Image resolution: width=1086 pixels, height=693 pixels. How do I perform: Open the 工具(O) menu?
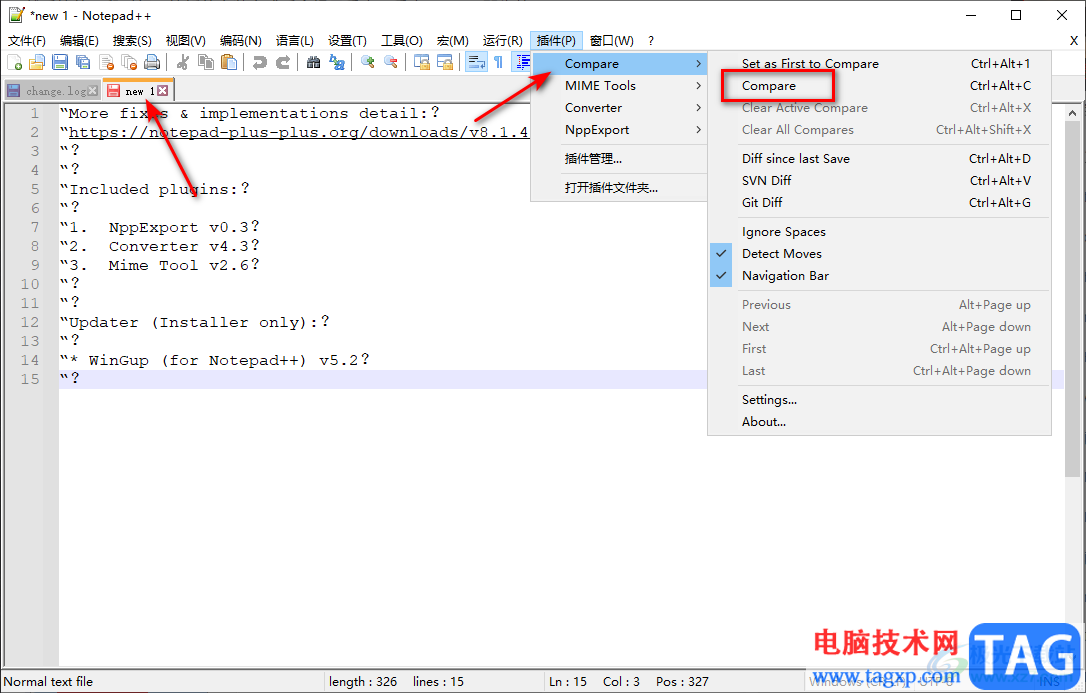click(x=402, y=41)
